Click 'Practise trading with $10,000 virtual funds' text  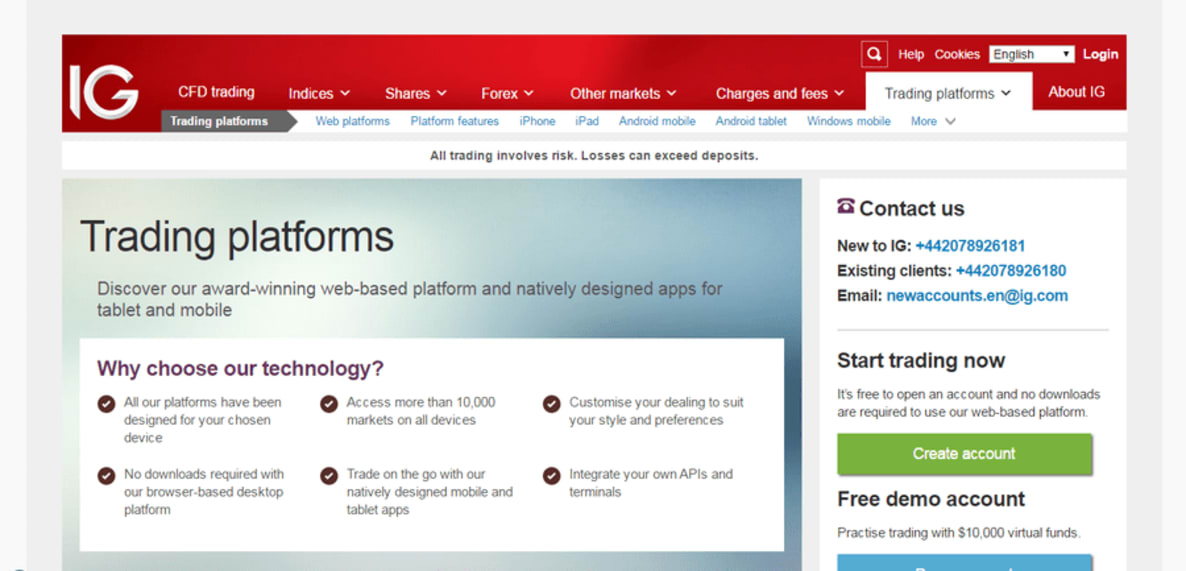tap(959, 533)
